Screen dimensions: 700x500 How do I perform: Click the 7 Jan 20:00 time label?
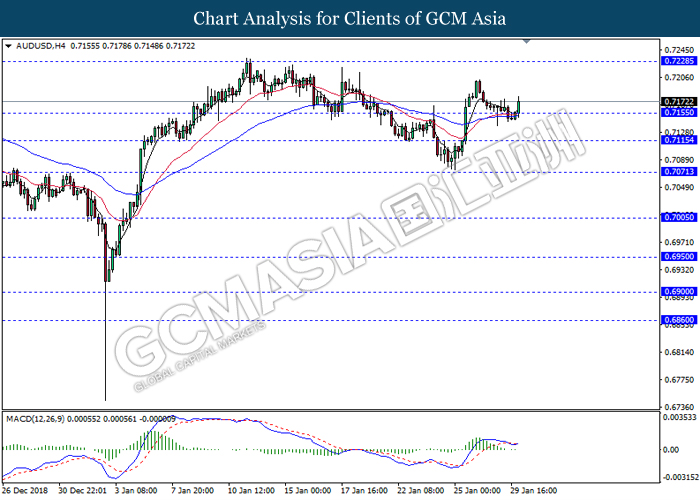(192, 491)
